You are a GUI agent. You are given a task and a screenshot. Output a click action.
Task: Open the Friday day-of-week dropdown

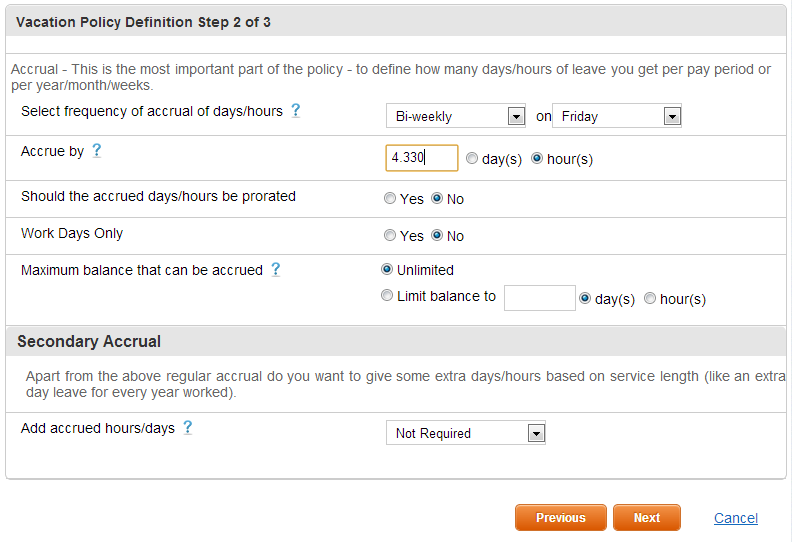[617, 116]
